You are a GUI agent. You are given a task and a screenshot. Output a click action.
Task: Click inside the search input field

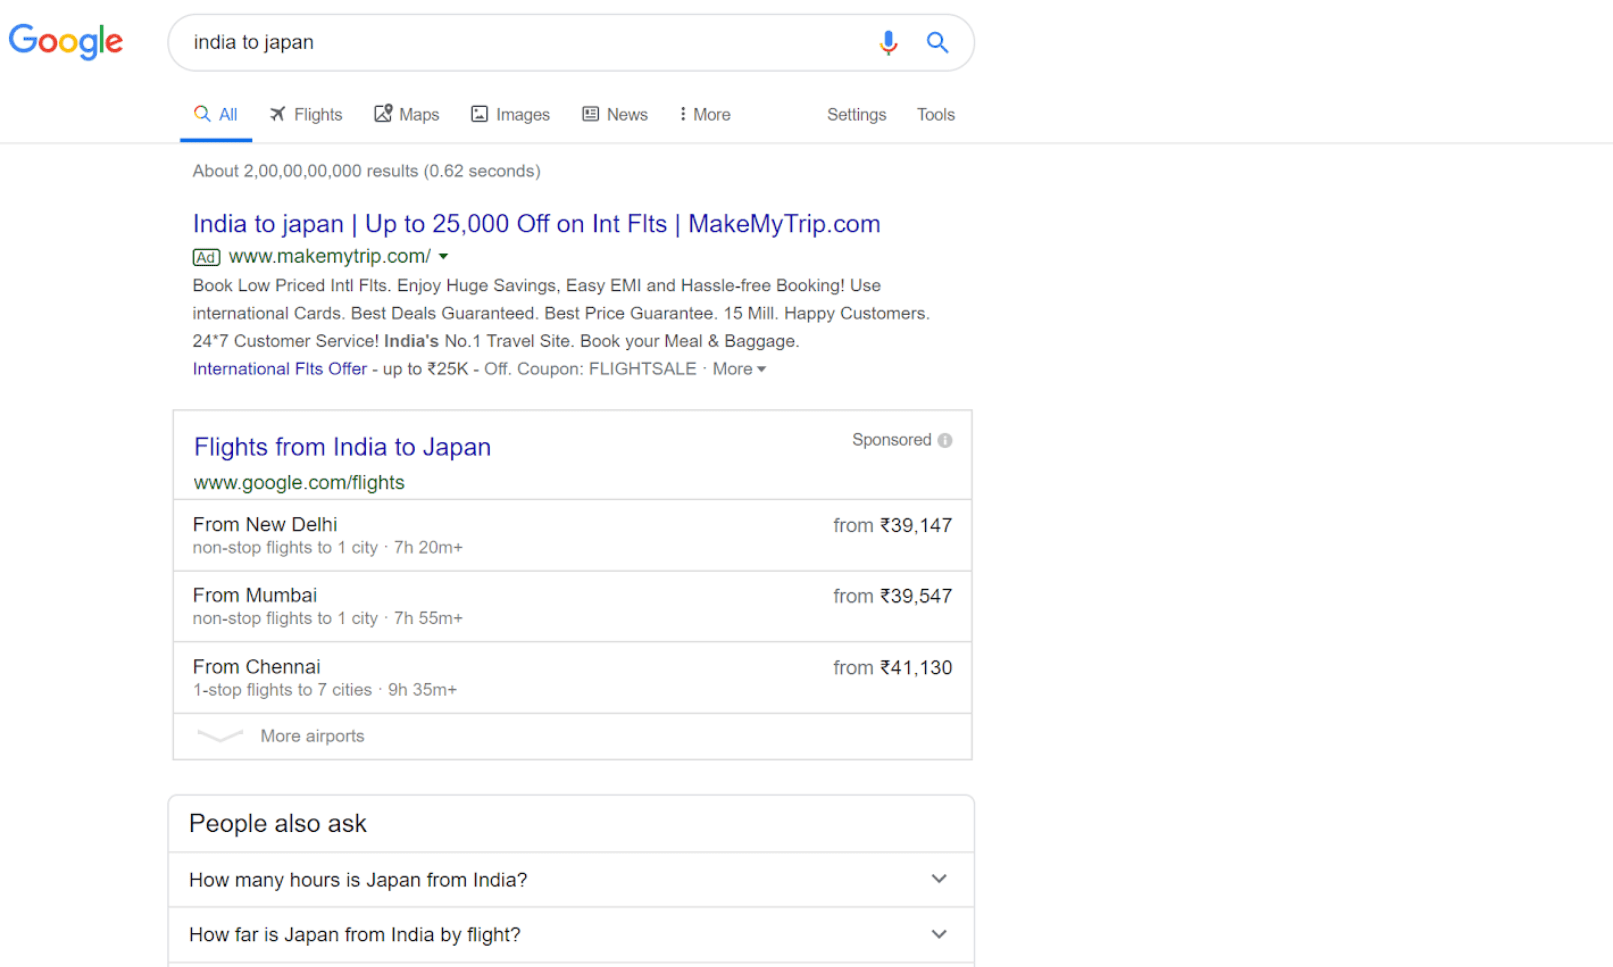pyautogui.click(x=520, y=42)
